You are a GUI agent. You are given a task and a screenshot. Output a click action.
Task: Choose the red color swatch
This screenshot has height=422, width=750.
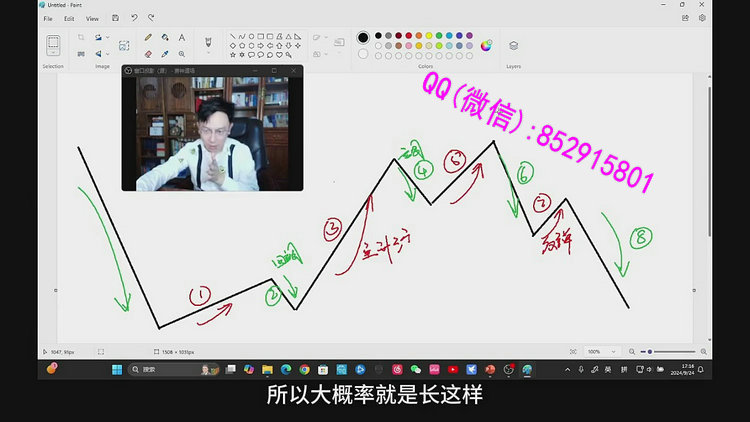(409, 35)
